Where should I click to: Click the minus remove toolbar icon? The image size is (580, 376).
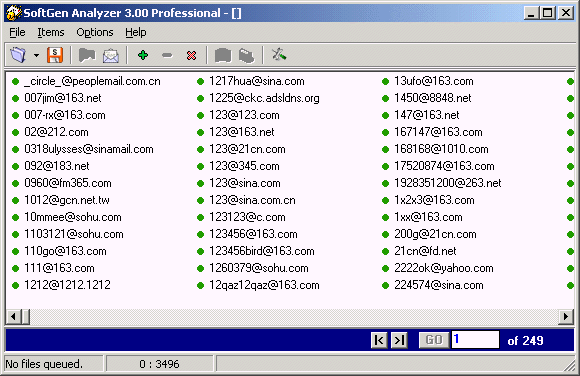(167, 56)
